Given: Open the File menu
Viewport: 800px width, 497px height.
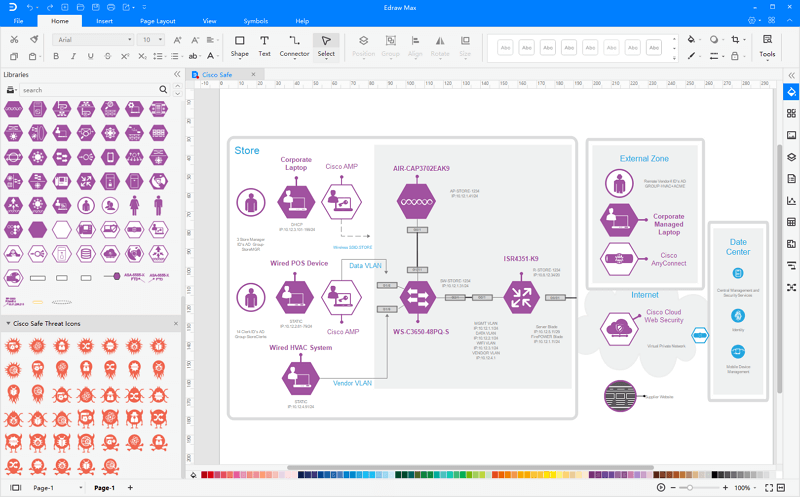Looking at the screenshot, I should point(18,21).
